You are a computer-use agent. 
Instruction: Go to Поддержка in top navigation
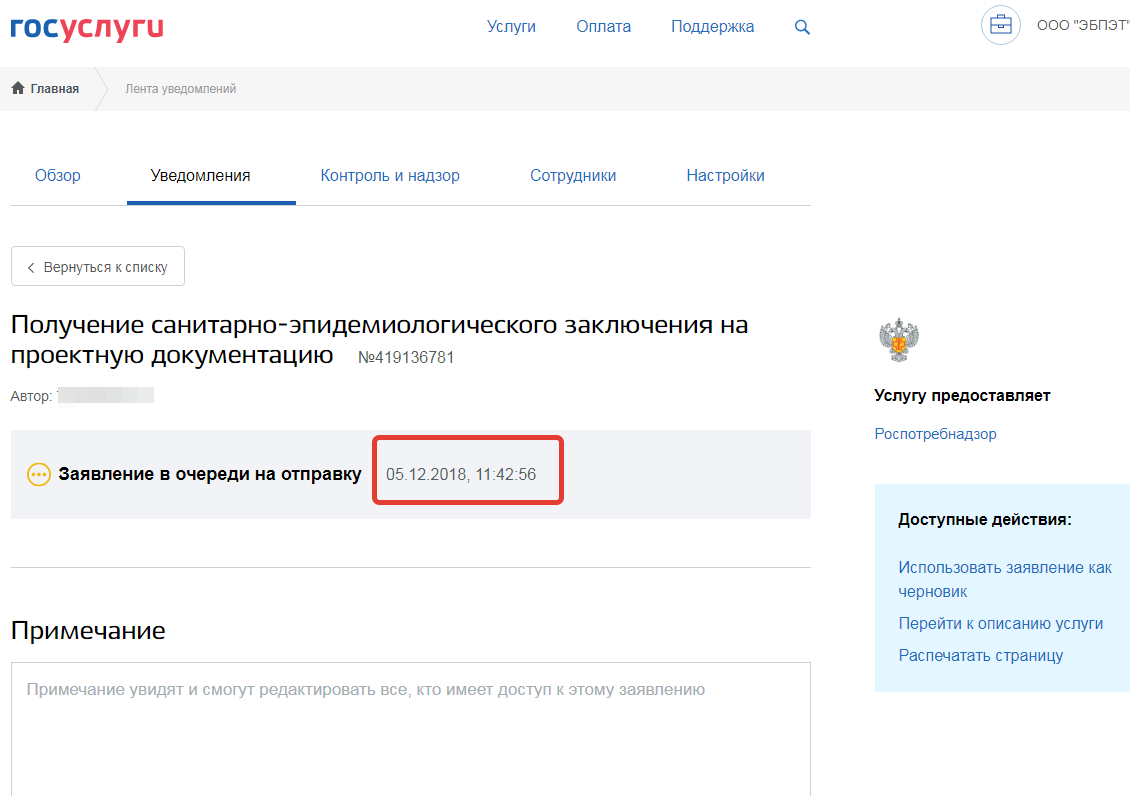pyautogui.click(x=712, y=27)
